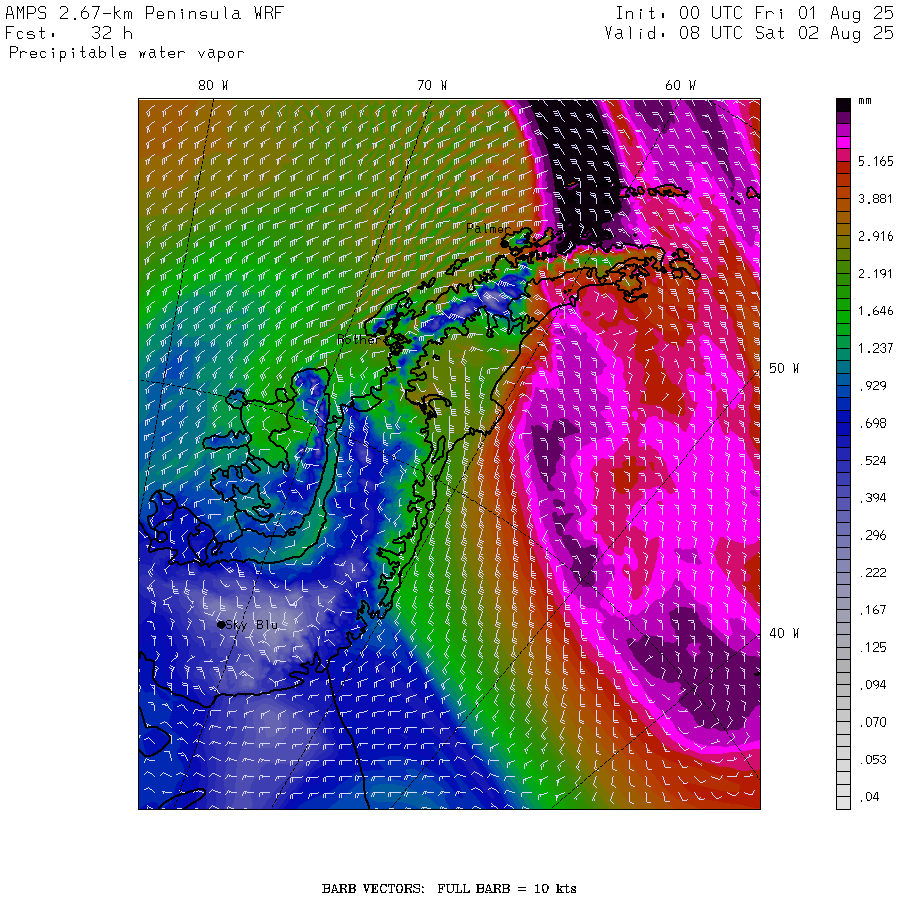Click the 5.165 colorbar value
This screenshot has height=900, width=900.
[x=875, y=161]
